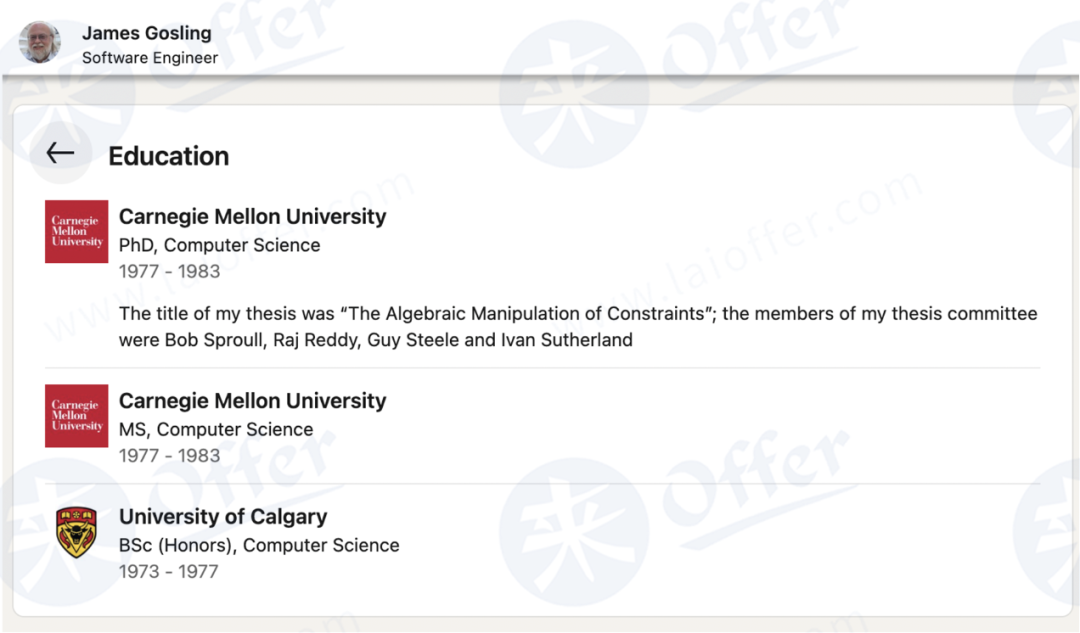Click the James Gosling name in header
The image size is (1080, 633).
(x=147, y=33)
